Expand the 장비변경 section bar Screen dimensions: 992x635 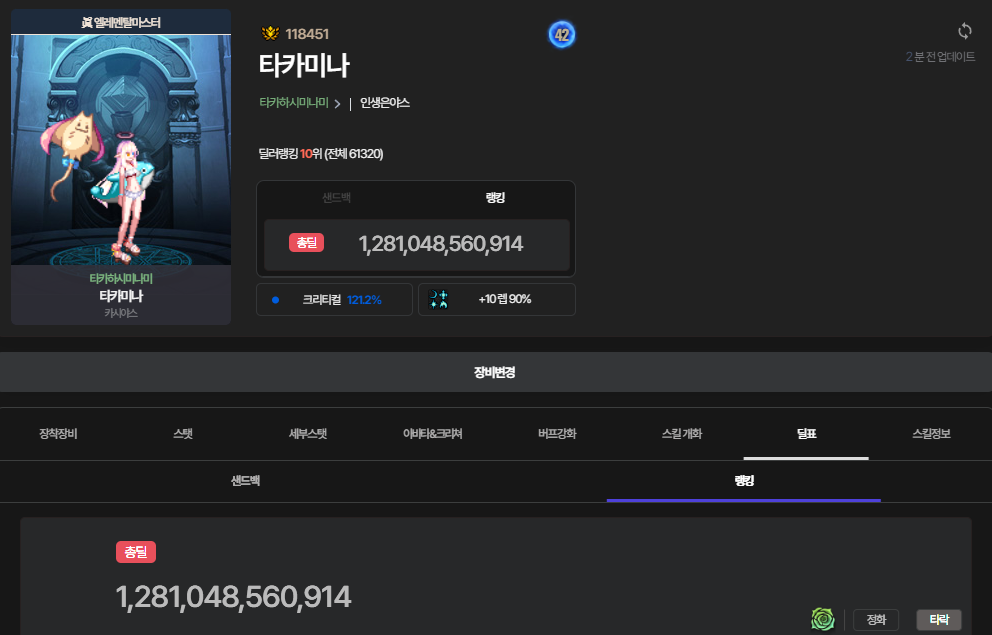point(495,372)
